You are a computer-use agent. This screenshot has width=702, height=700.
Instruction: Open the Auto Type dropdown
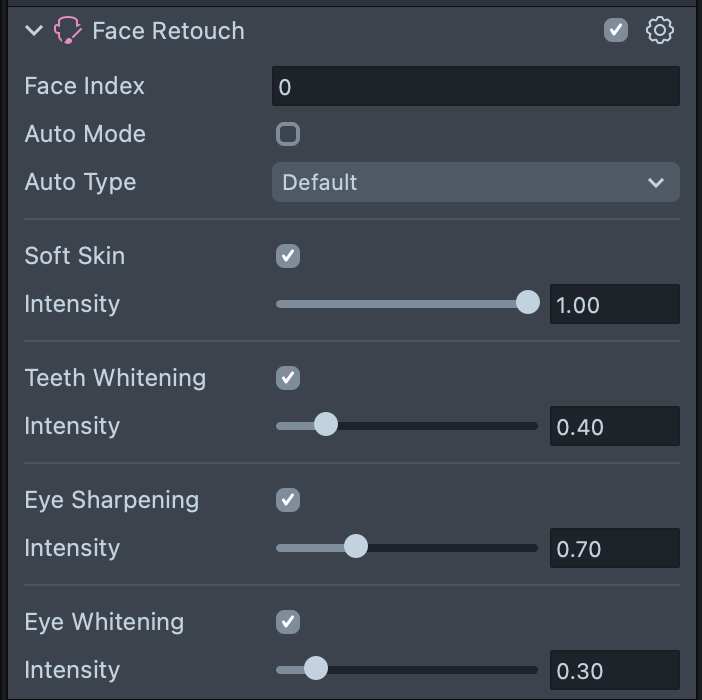click(x=475, y=182)
